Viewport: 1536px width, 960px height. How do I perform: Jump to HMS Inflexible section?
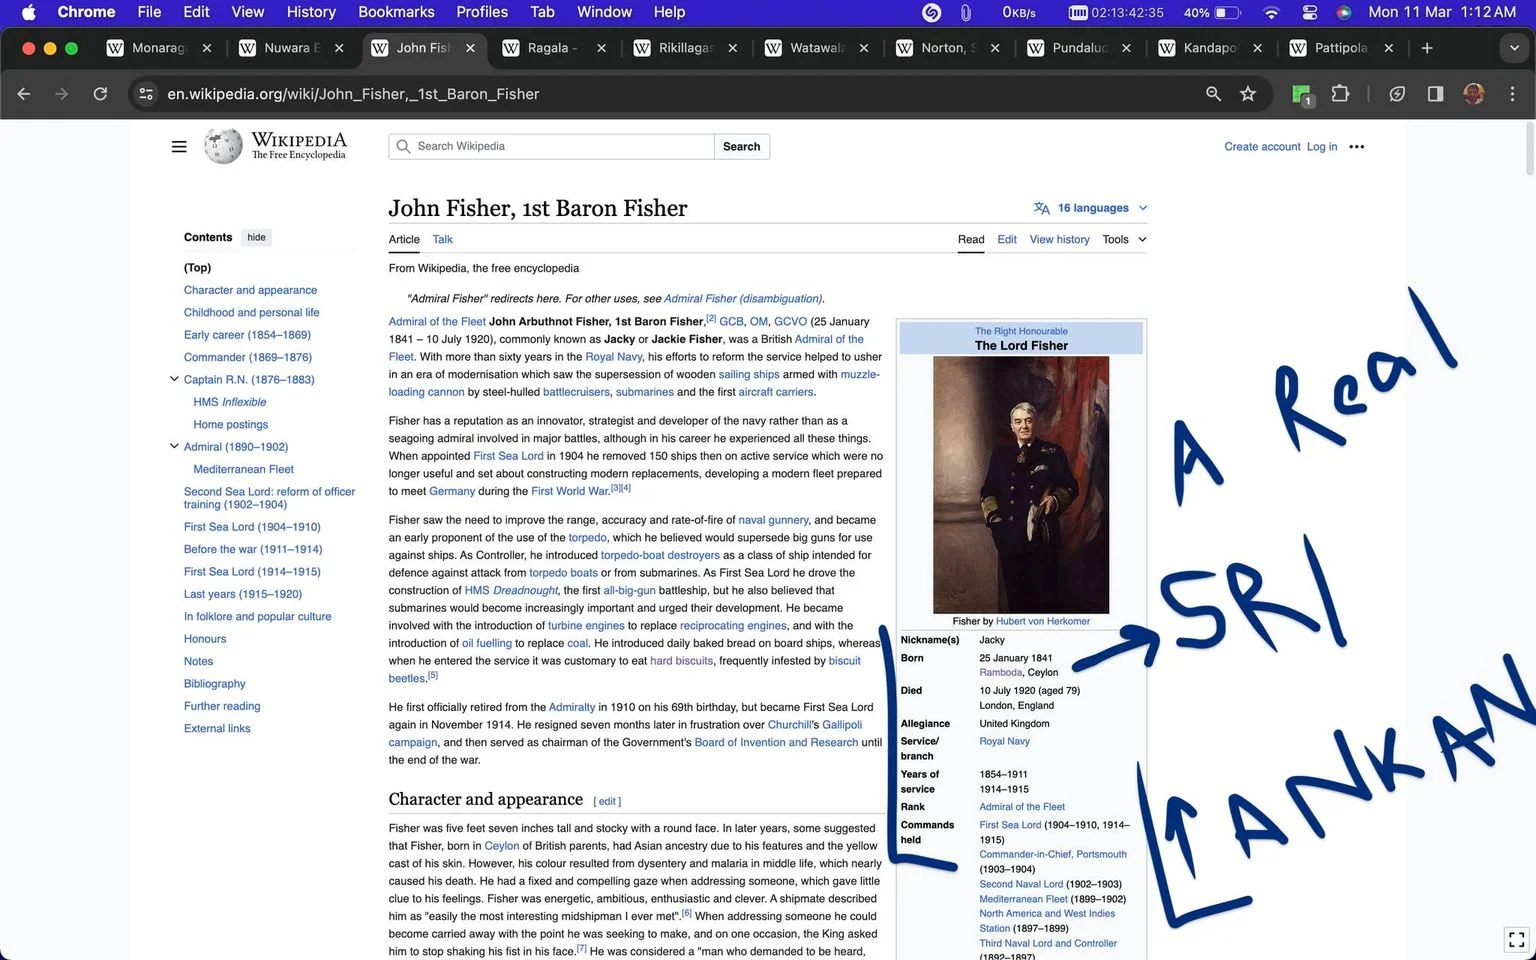(230, 402)
